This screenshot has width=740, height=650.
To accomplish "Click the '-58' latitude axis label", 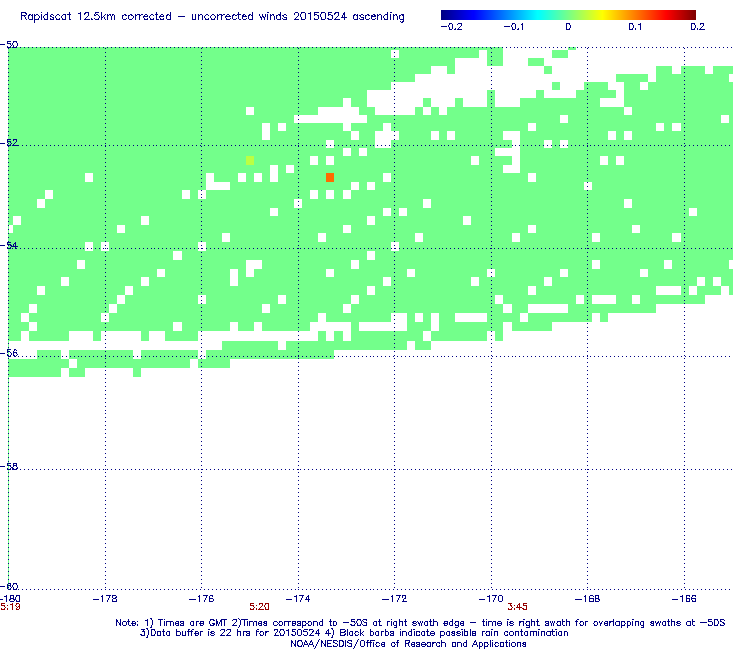I will click(x=9, y=466).
